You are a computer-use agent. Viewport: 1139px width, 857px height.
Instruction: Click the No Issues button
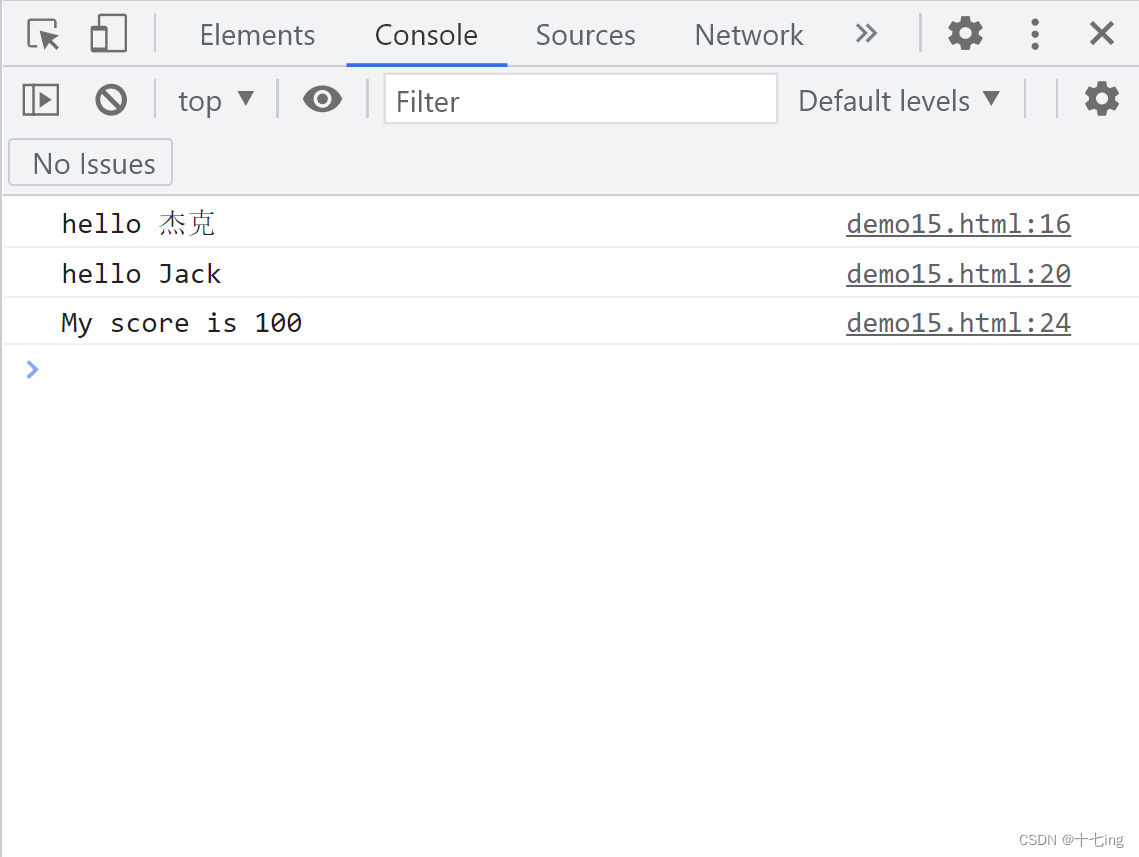91,163
